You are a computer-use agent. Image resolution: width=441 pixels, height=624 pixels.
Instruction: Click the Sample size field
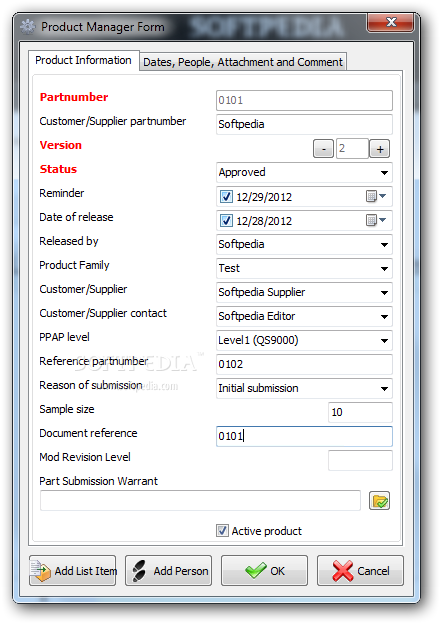360,412
